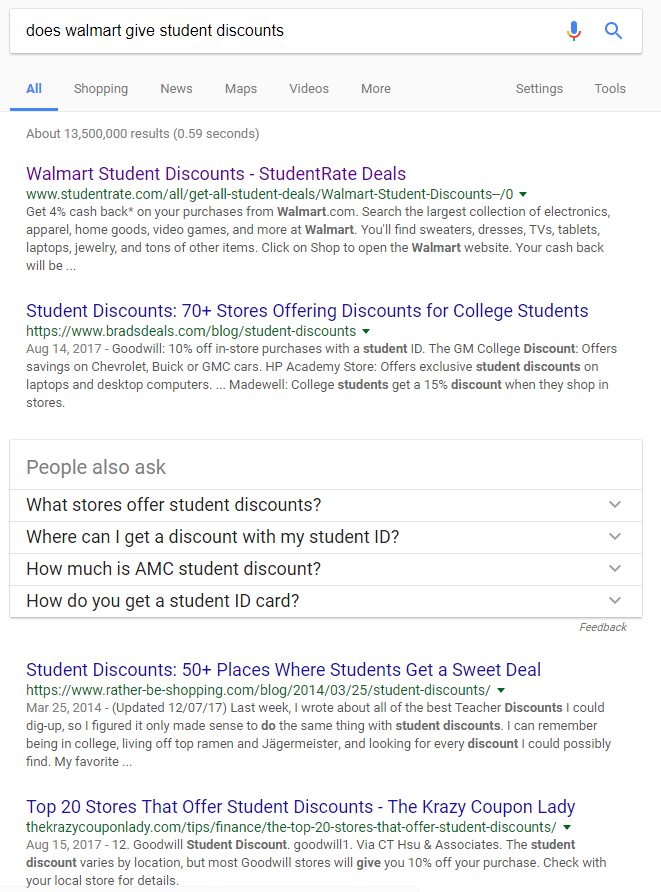Open dropdown arrow beside rather-be-shopping.com URL
661x892 pixels.
(501, 691)
